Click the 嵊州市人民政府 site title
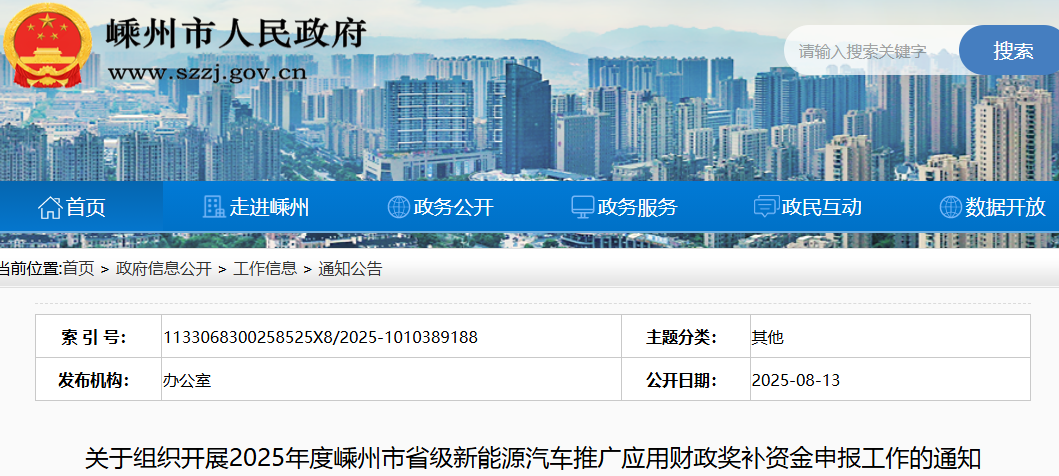 (x=236, y=34)
